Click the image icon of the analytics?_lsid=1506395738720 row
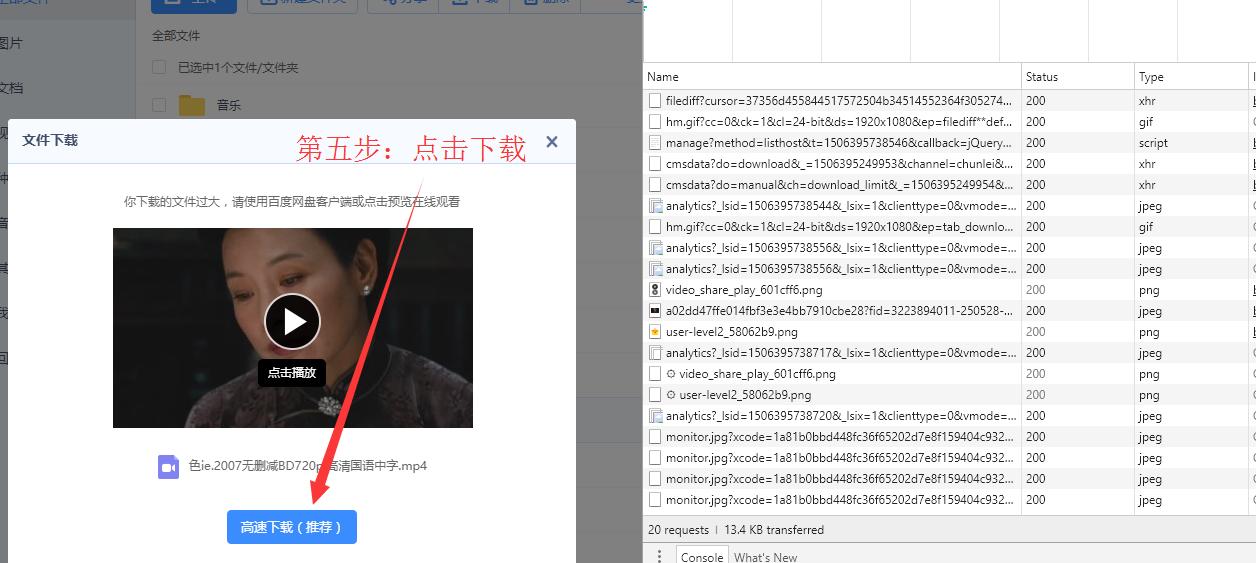 tap(655, 416)
